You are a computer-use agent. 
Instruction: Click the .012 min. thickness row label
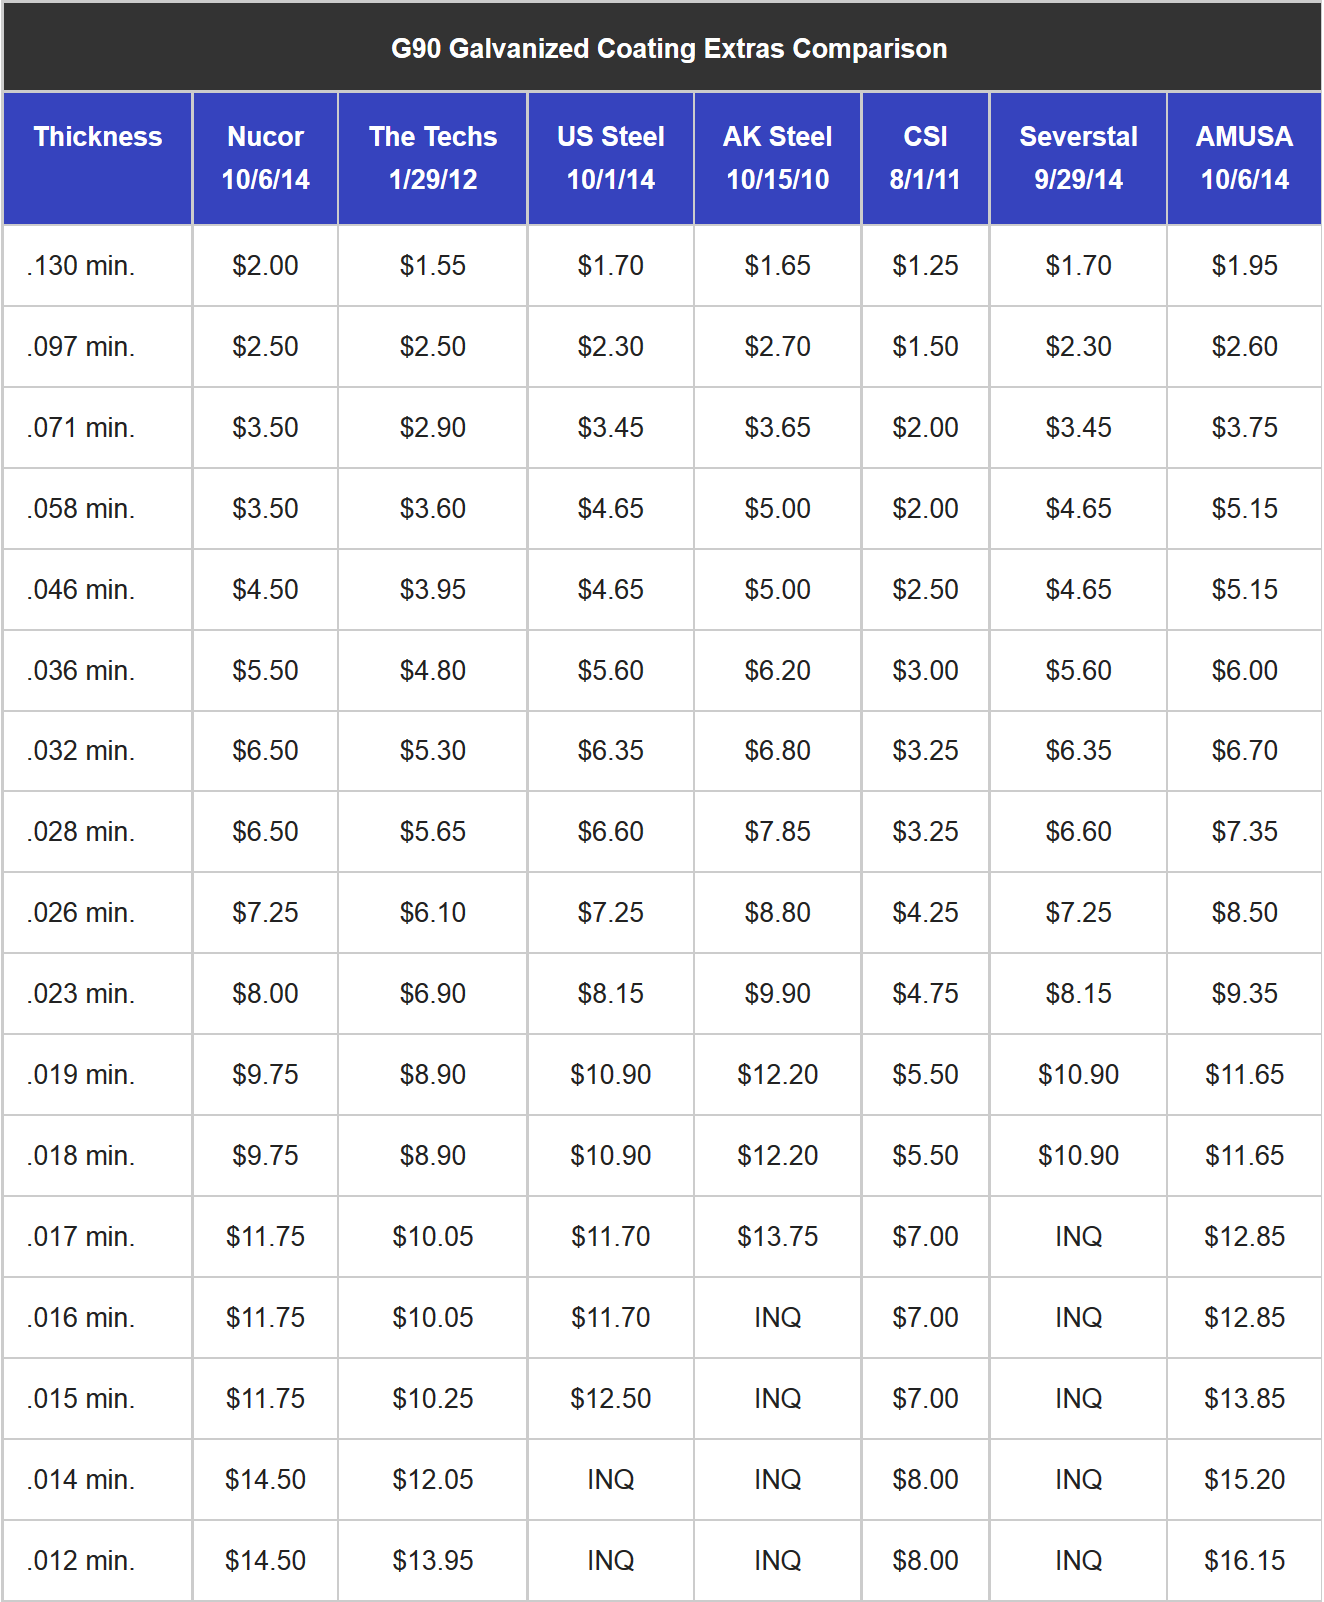pyautogui.click(x=81, y=1561)
